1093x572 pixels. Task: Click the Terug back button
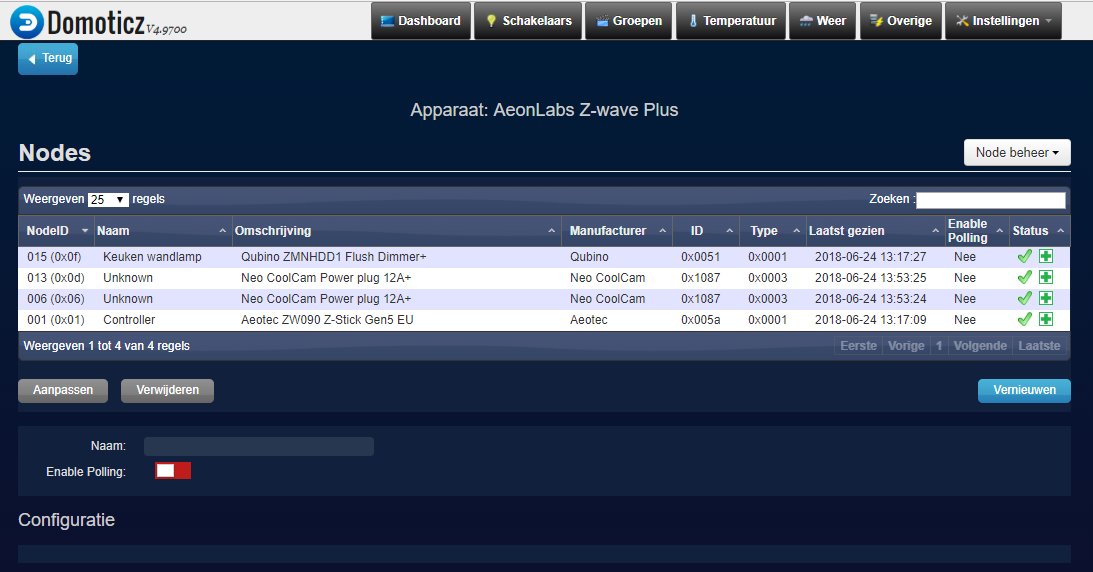click(48, 59)
